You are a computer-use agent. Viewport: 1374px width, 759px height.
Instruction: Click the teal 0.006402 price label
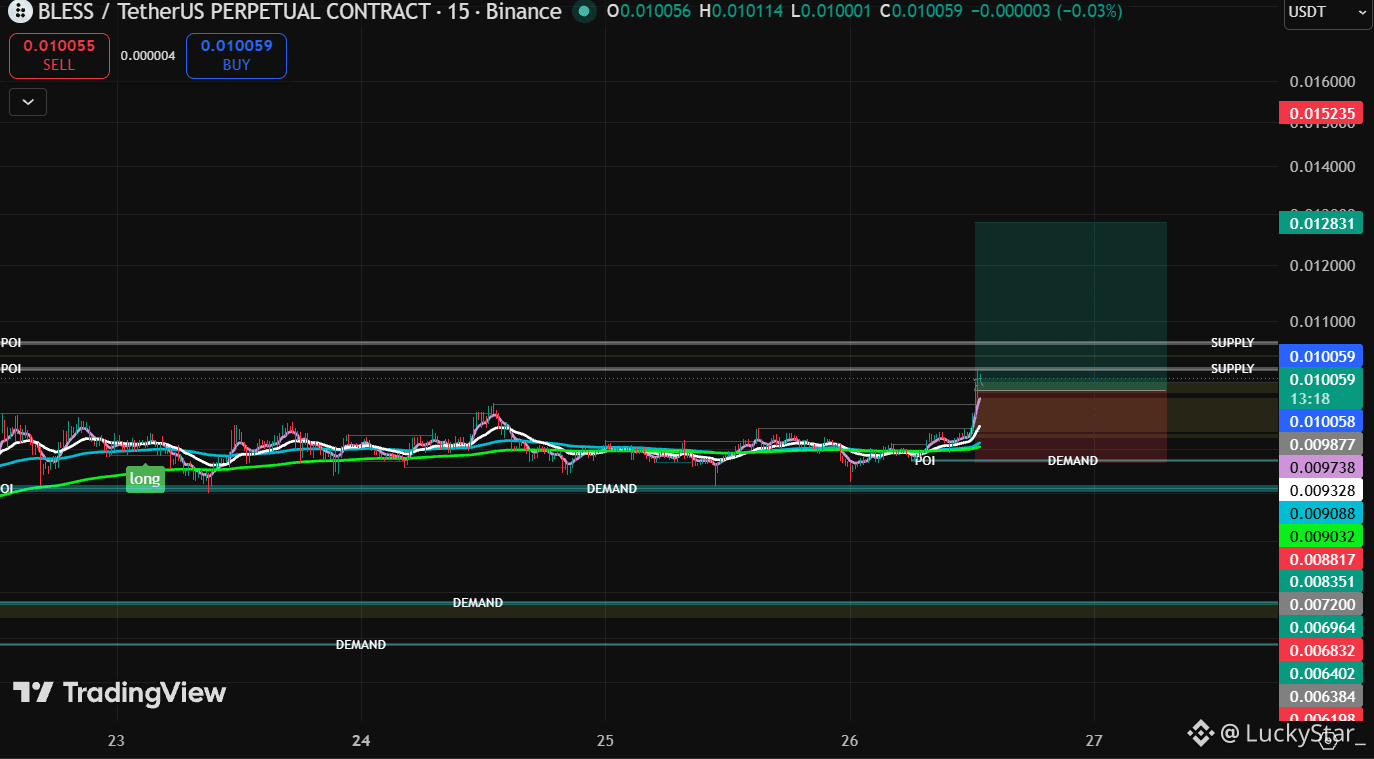(1321, 673)
